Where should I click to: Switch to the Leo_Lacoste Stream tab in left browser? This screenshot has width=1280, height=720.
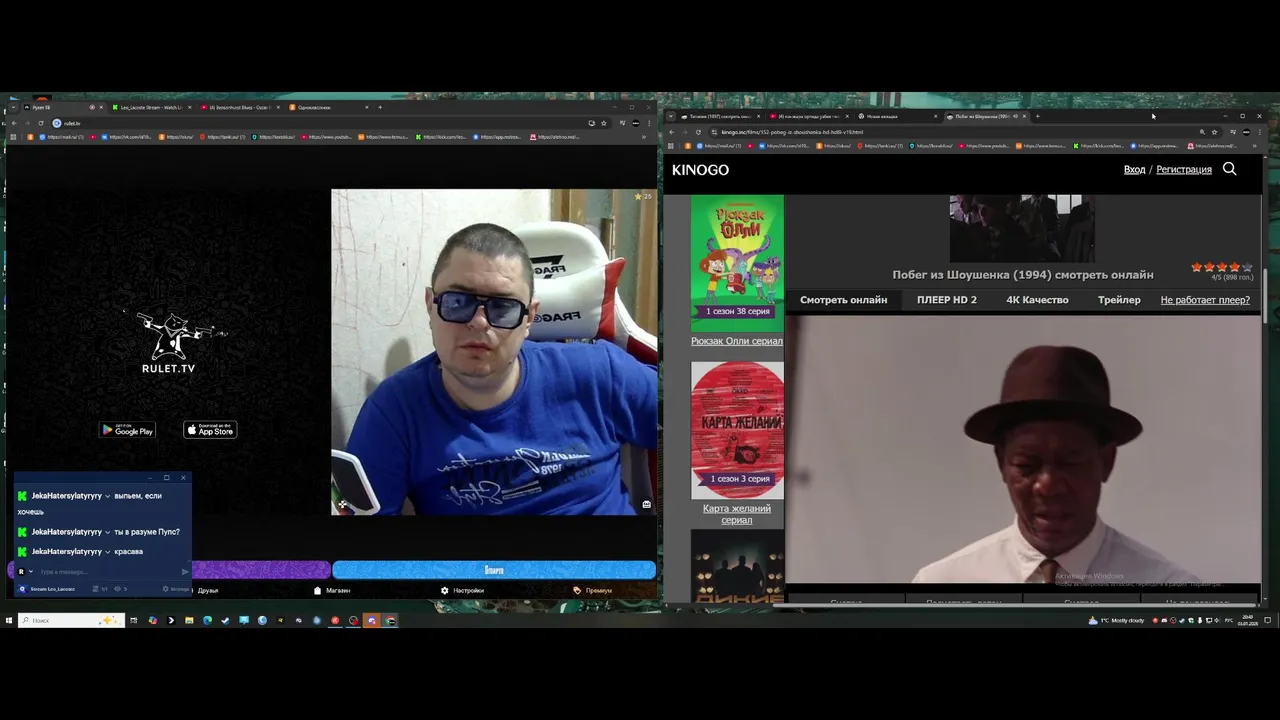tap(150, 107)
